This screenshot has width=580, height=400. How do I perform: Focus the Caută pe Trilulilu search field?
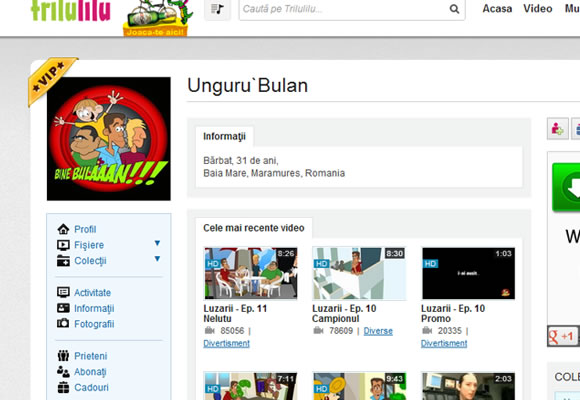(352, 9)
